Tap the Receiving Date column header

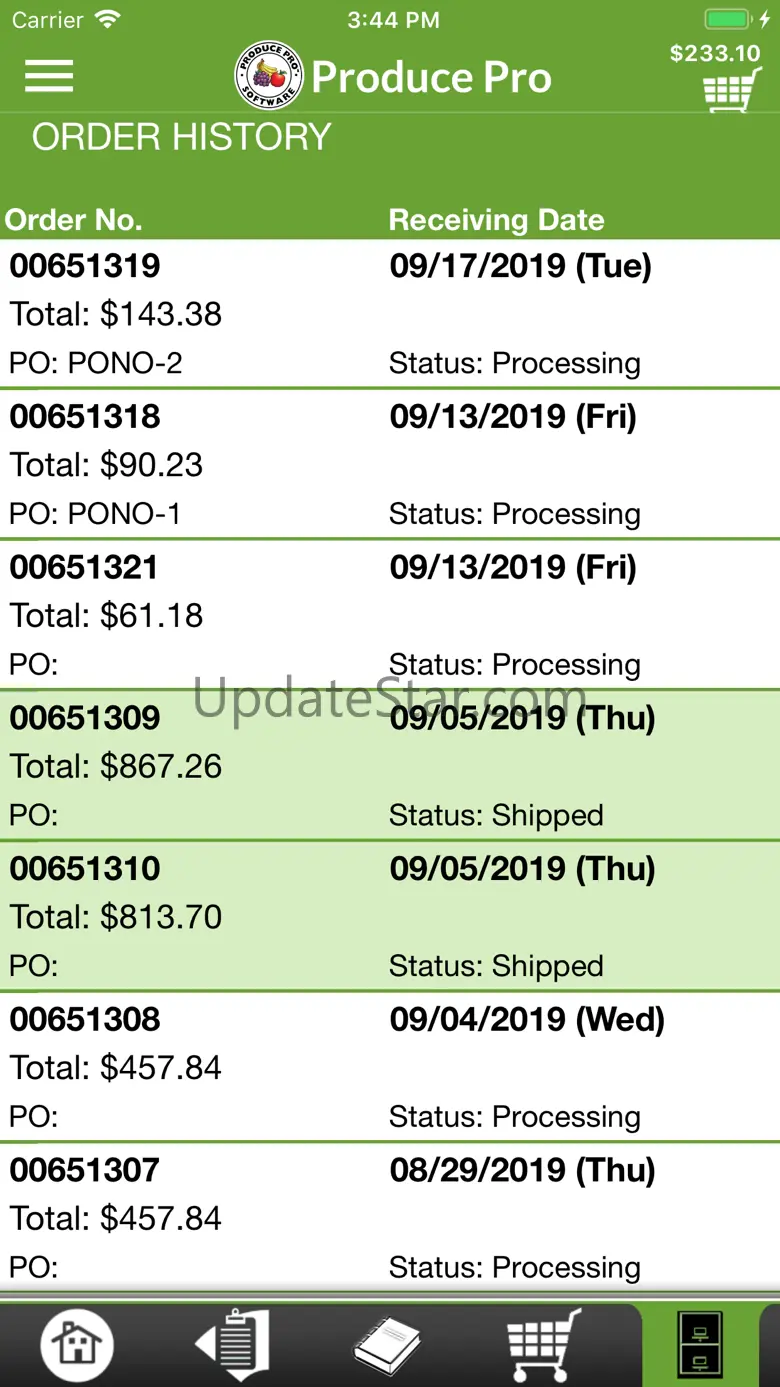[496, 220]
